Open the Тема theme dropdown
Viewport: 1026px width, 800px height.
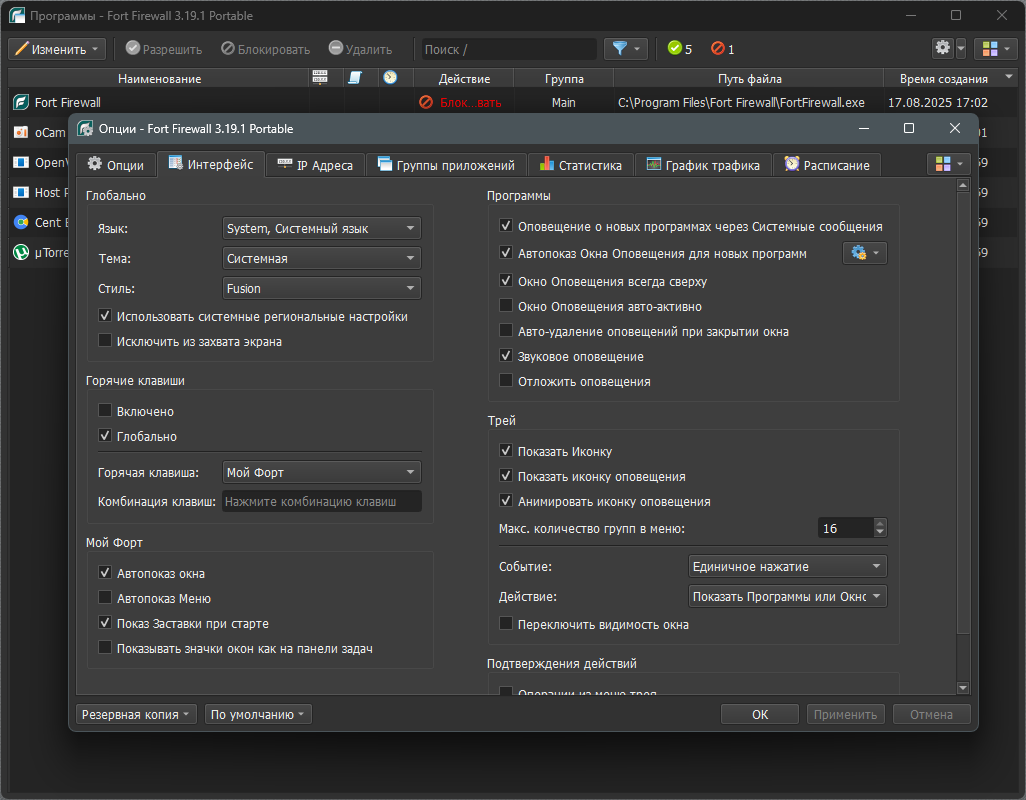321,258
